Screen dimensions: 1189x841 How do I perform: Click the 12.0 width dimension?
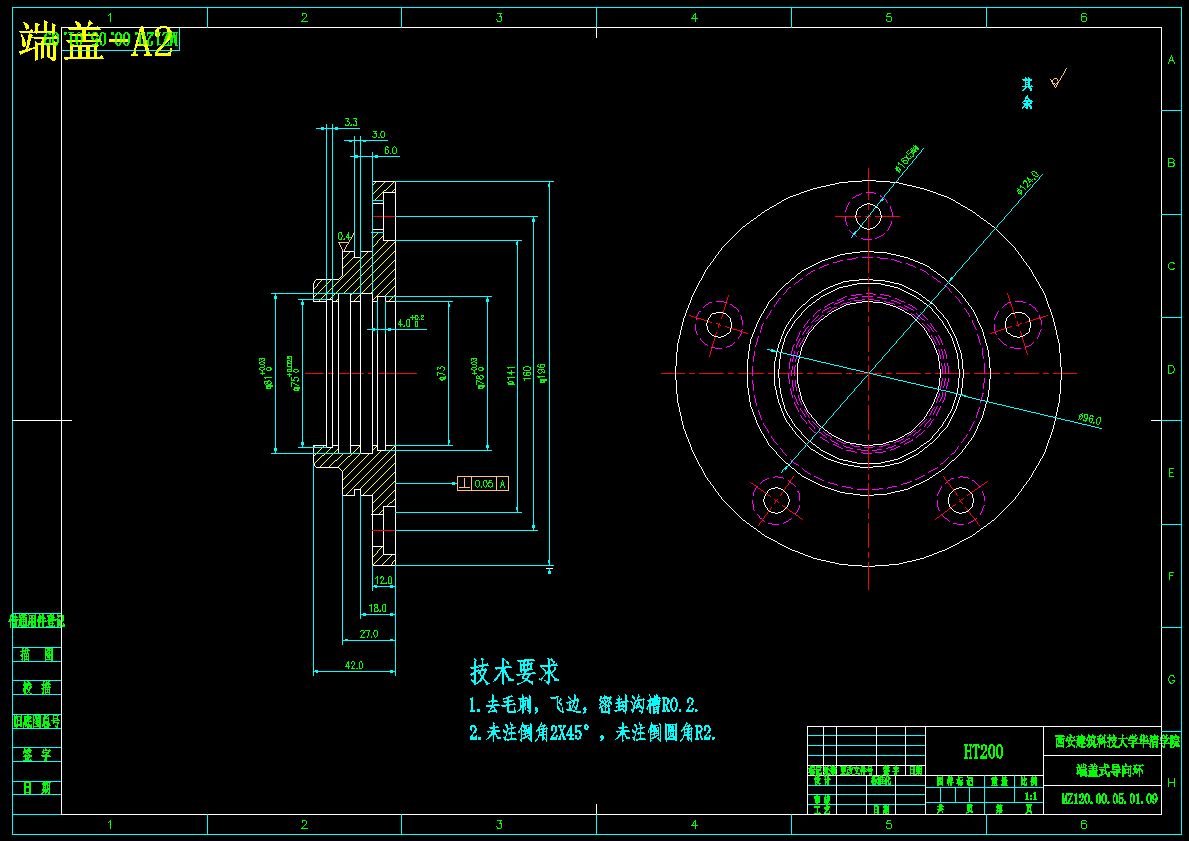[x=384, y=580]
